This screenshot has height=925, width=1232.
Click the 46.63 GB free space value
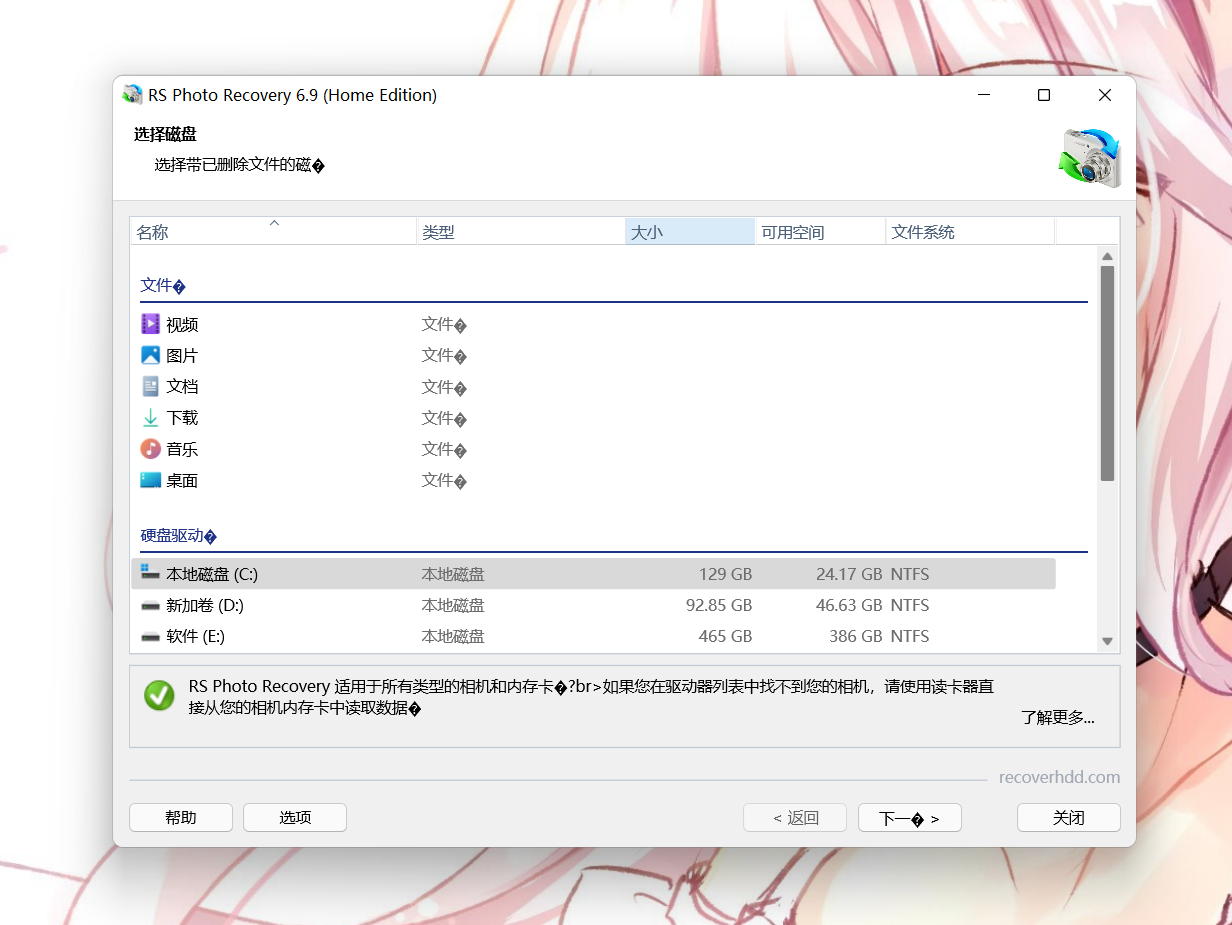click(849, 605)
